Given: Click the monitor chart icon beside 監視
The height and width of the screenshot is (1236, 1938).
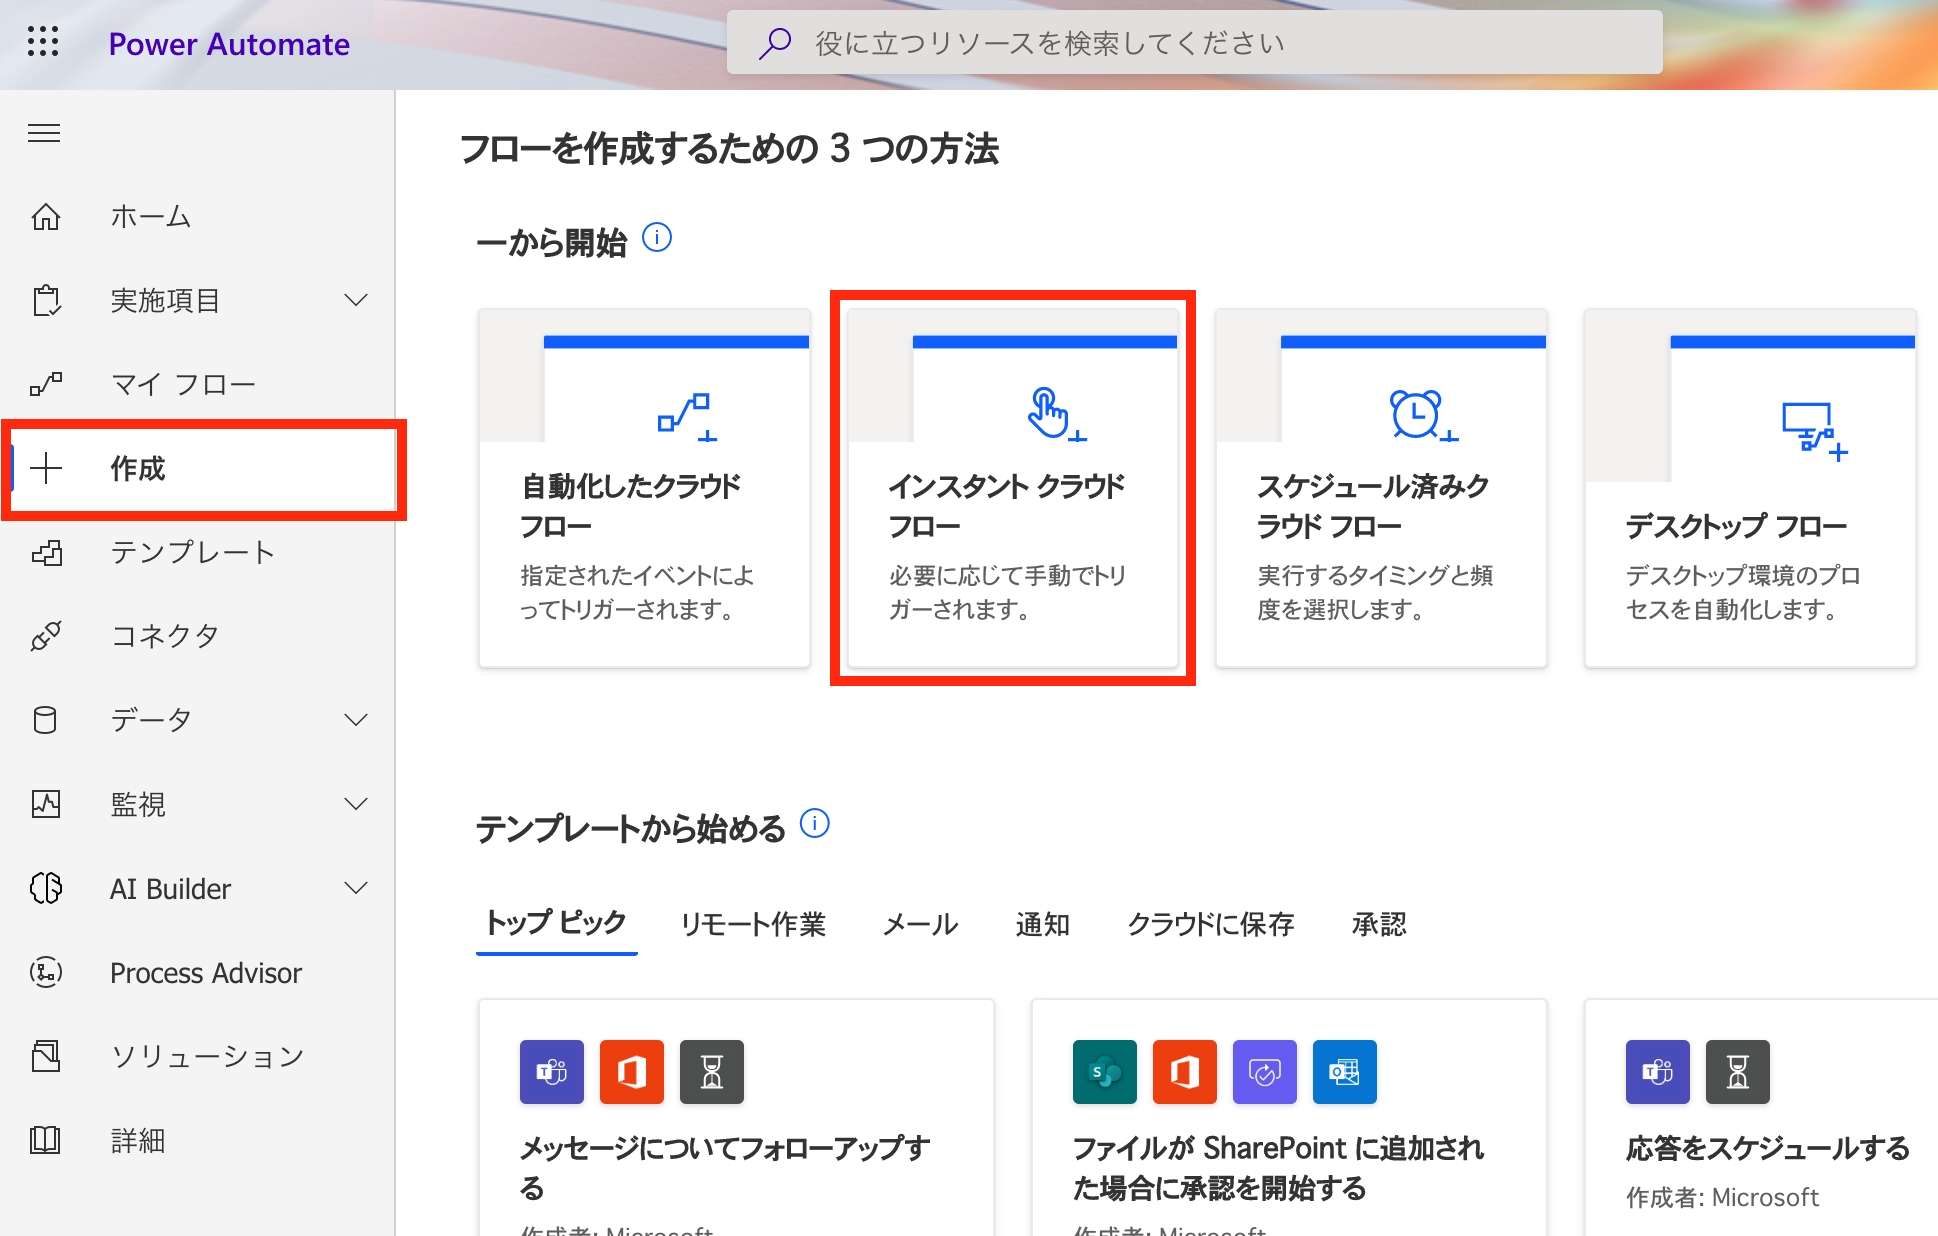Looking at the screenshot, I should pyautogui.click(x=46, y=804).
